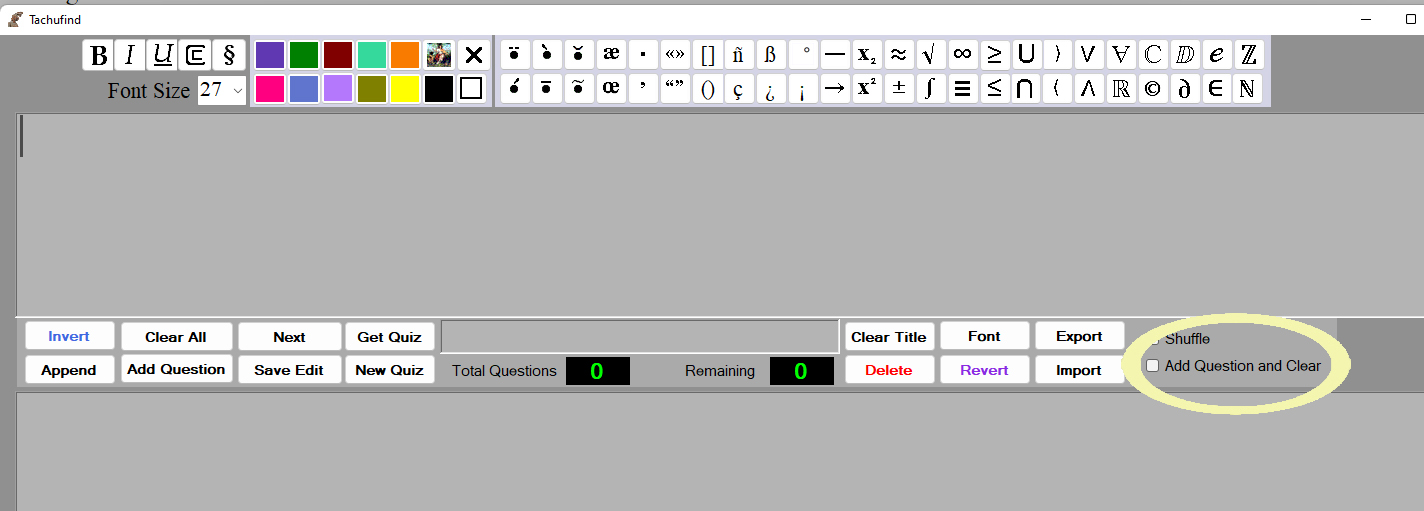Insert the ñ character
The image size is (1424, 511).
pyautogui.click(x=738, y=54)
